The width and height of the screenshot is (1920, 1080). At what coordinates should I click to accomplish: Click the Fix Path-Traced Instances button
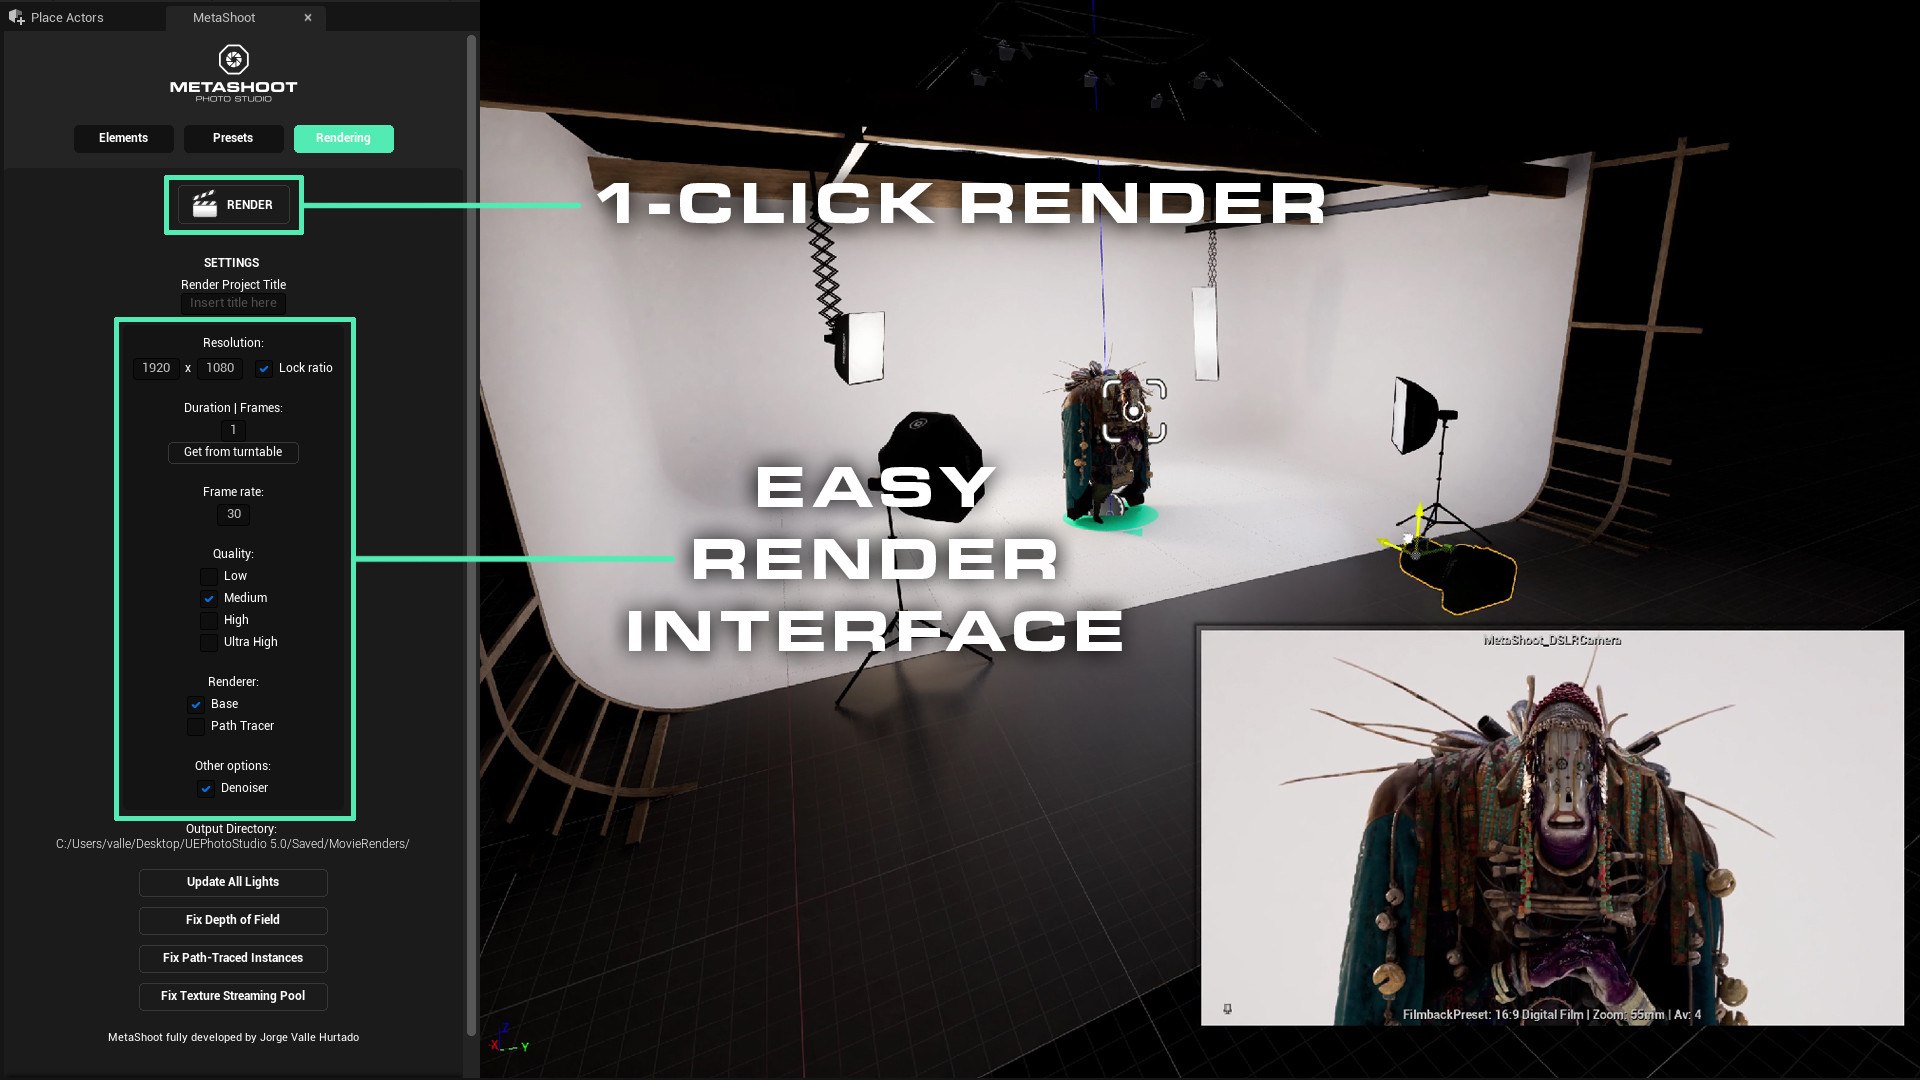pyautogui.click(x=232, y=957)
